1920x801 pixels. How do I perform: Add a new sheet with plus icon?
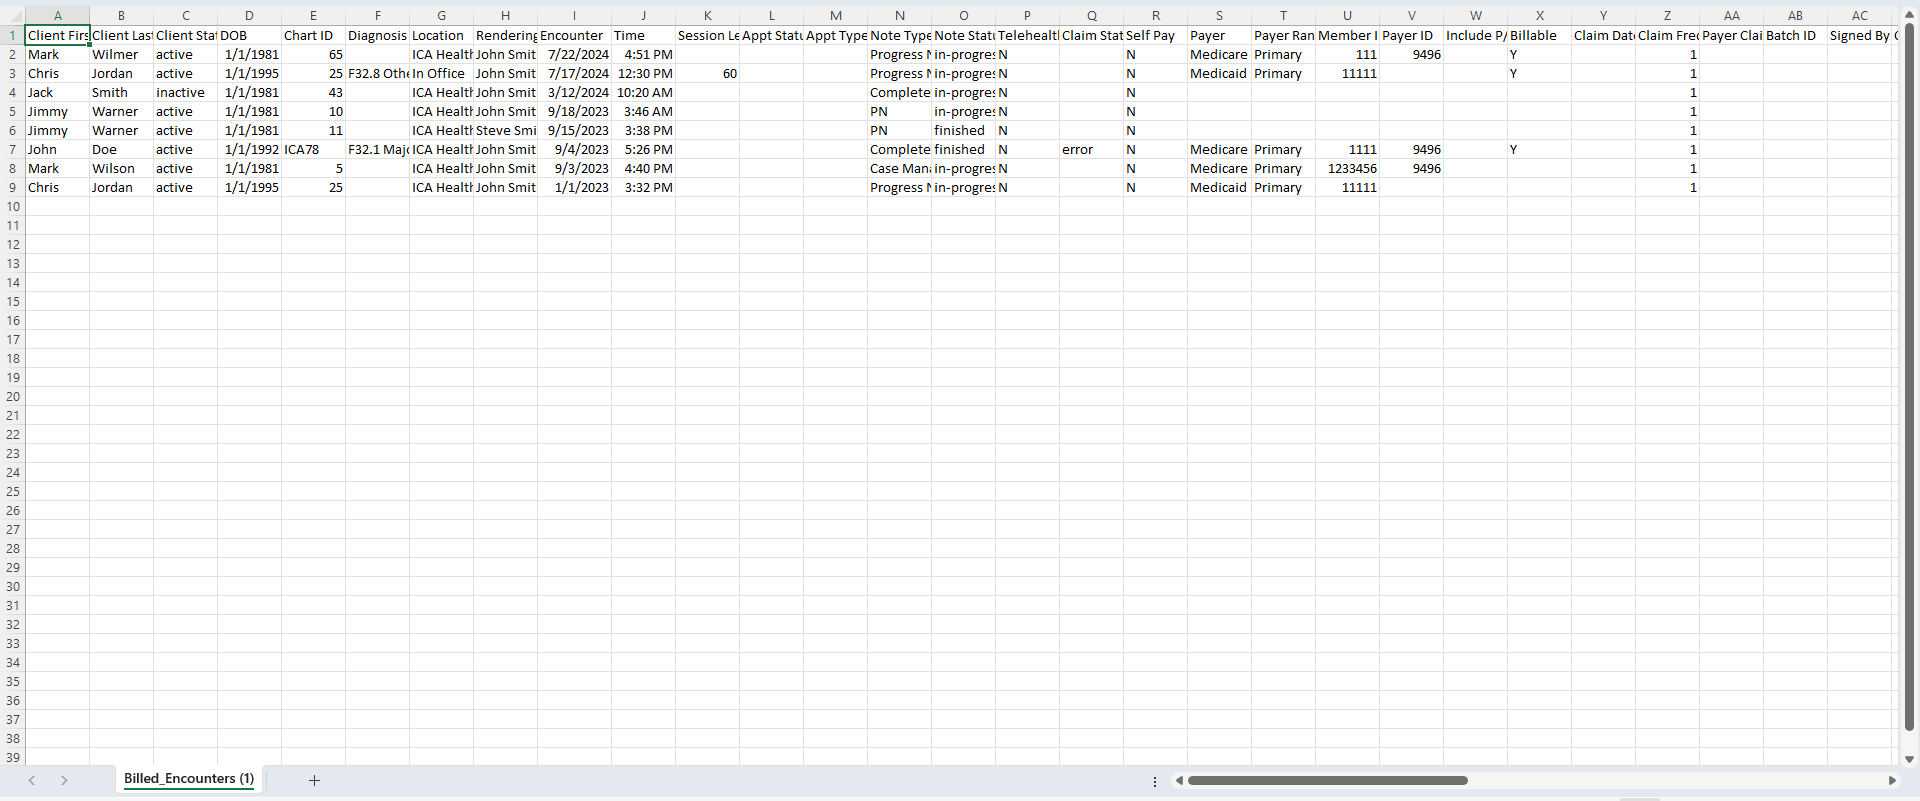click(314, 780)
